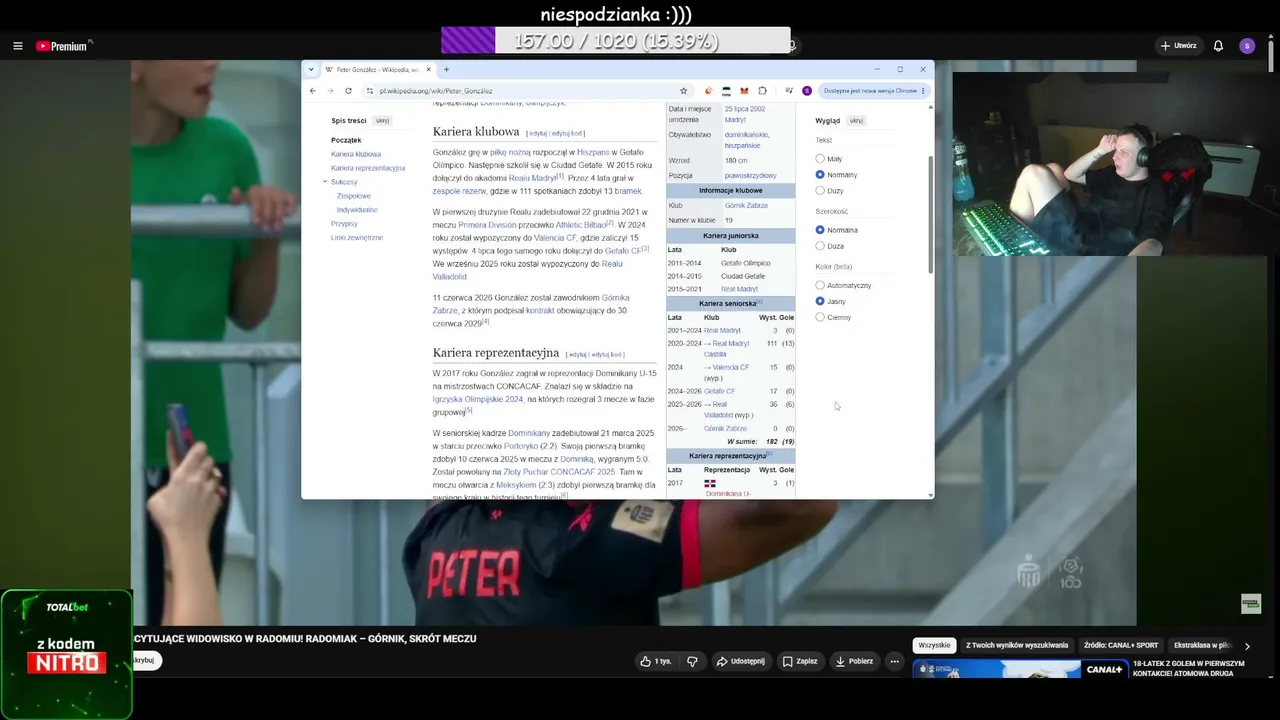Jump to Kariera reprezentacyjna in contents
Viewport: 1280px width, 720px height.
[368, 168]
